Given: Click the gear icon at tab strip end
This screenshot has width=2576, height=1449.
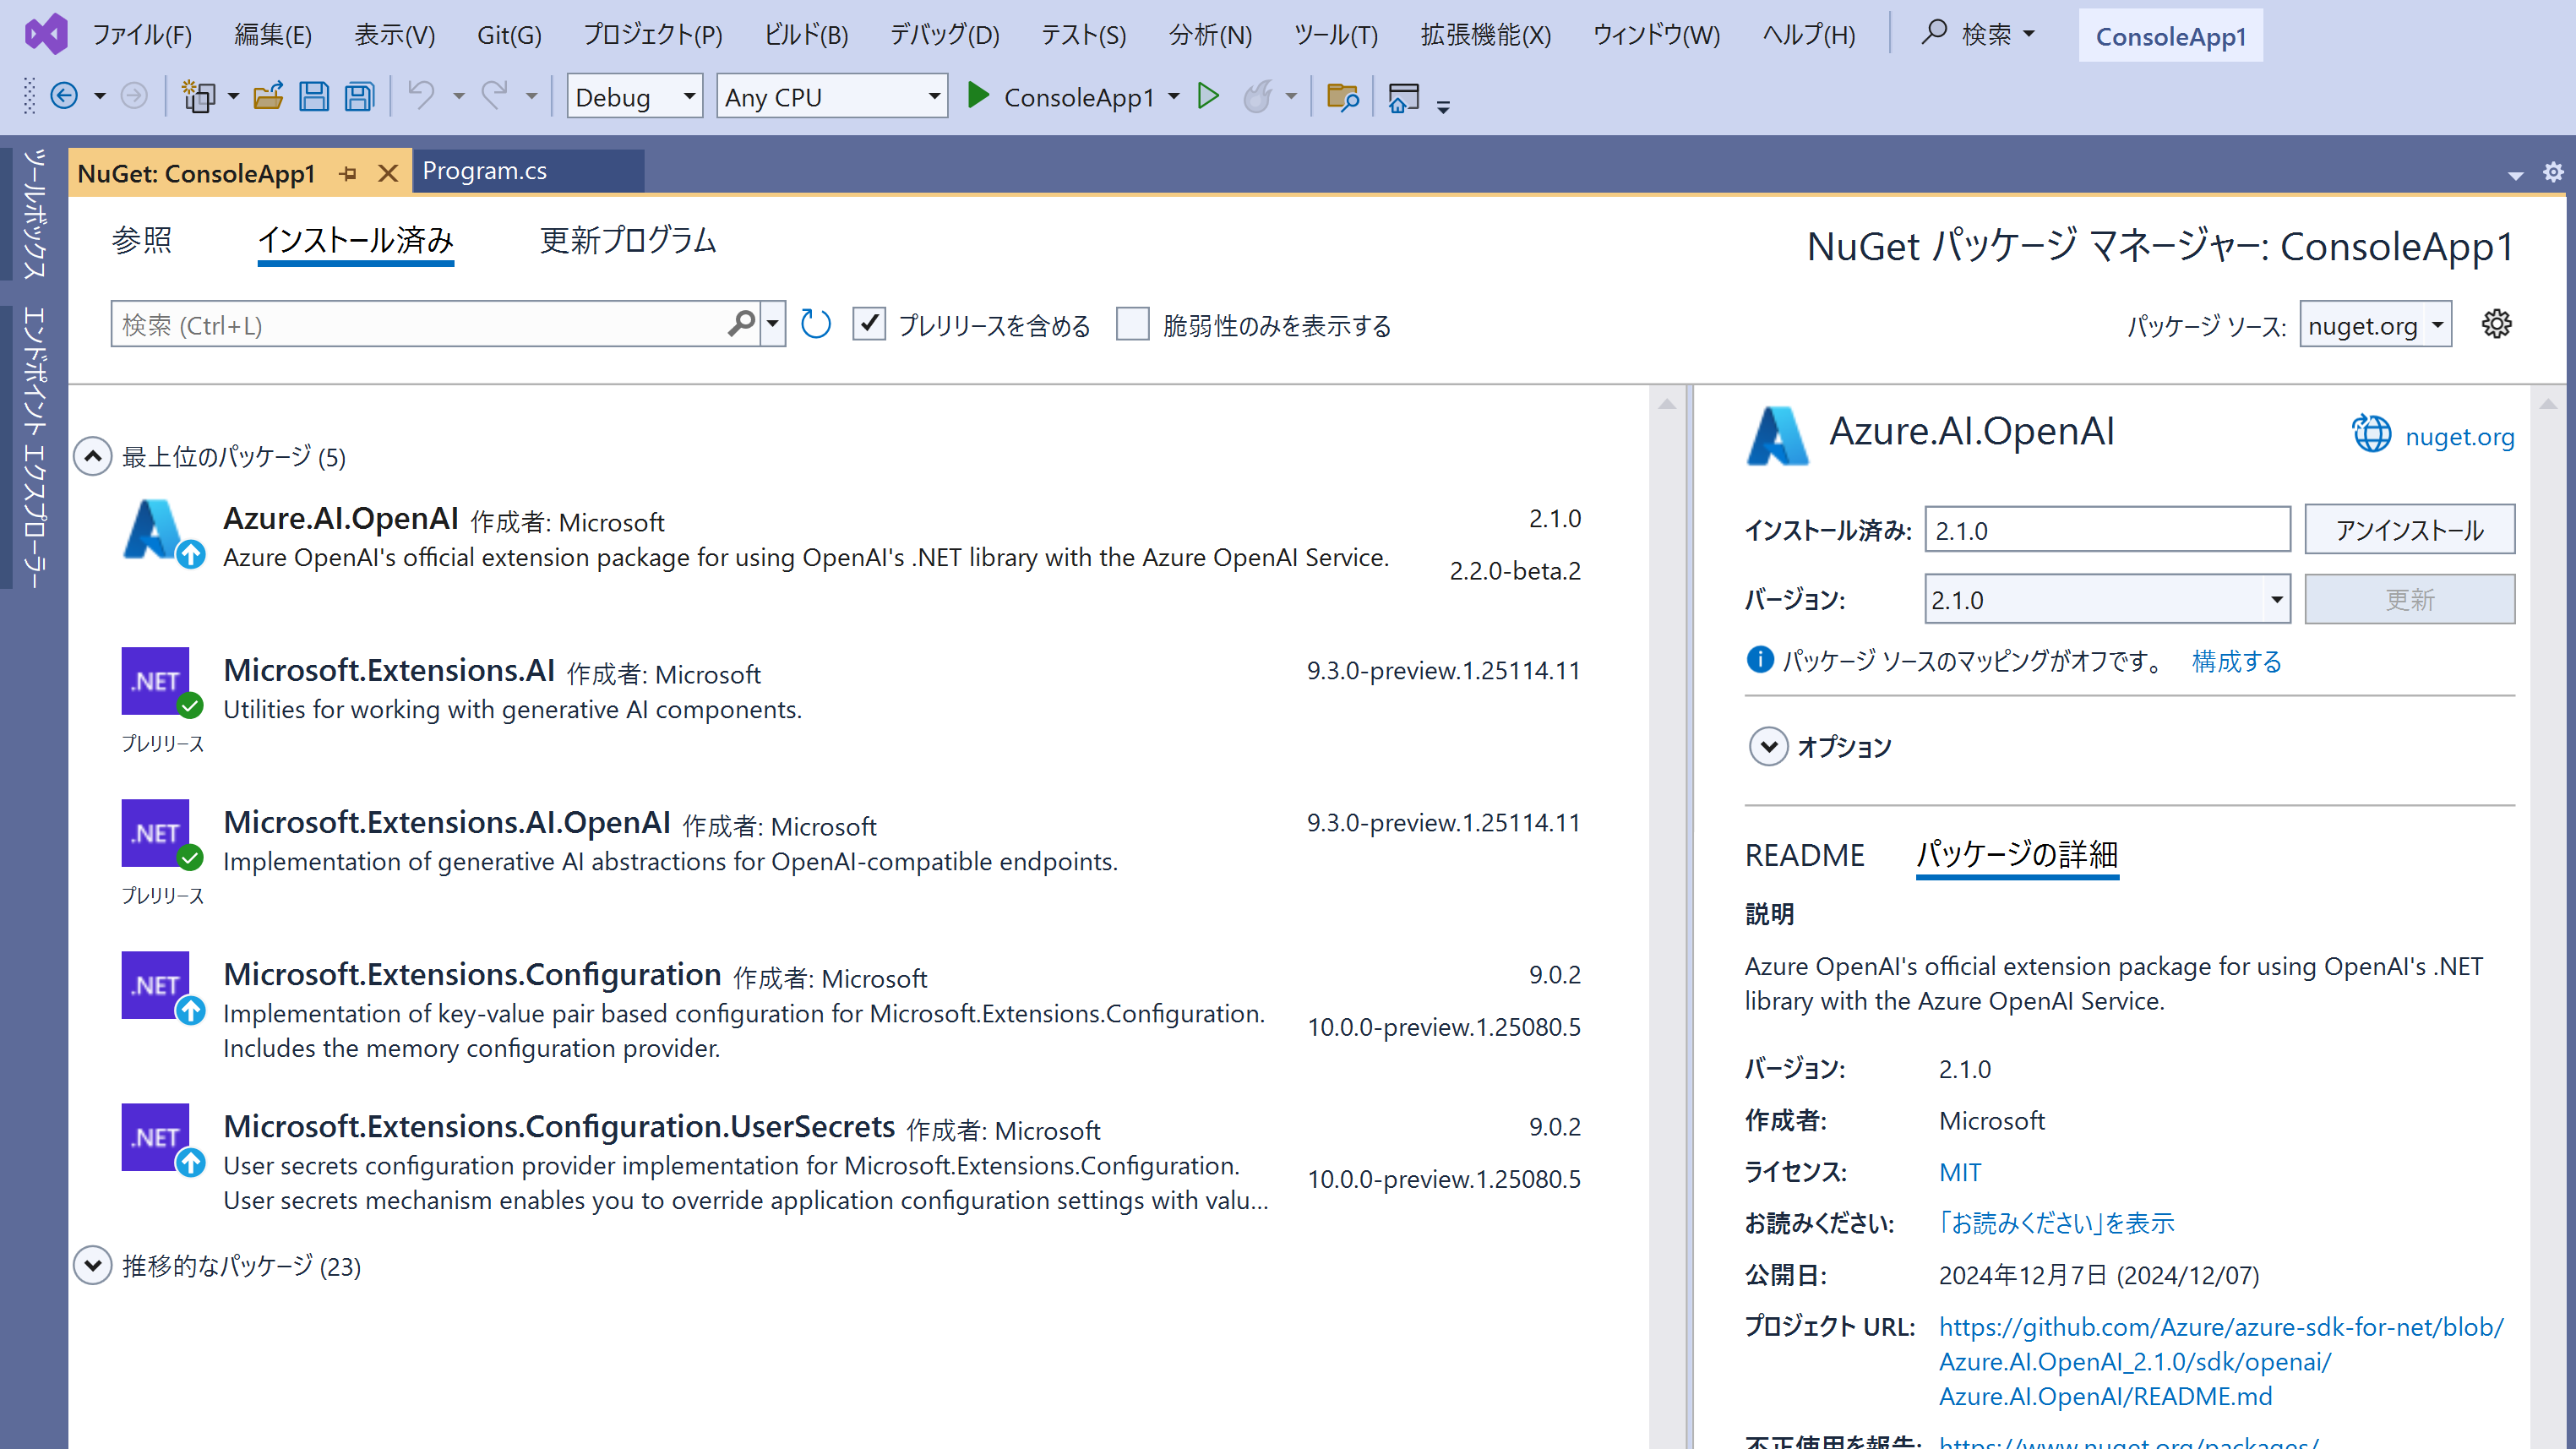Looking at the screenshot, I should tap(2553, 172).
